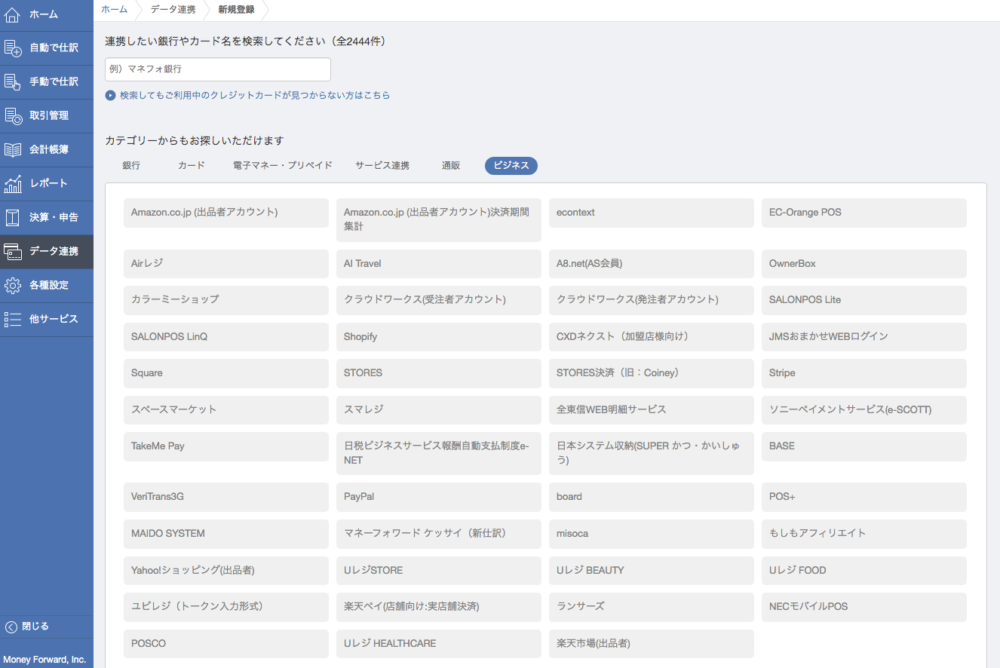
Task: Choose the スペースマーケット service
Action: click(x=226, y=410)
